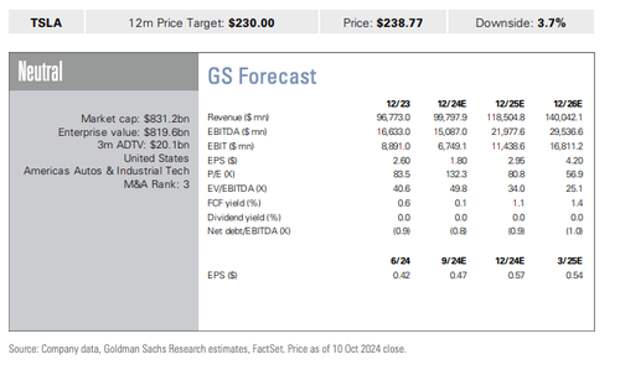Click the Enterprise value $819.6bn line
This screenshot has width=620, height=370.
124,132
